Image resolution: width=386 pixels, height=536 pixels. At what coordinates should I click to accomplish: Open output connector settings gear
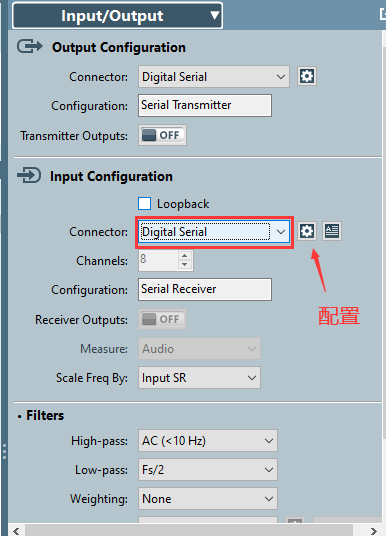(x=307, y=76)
